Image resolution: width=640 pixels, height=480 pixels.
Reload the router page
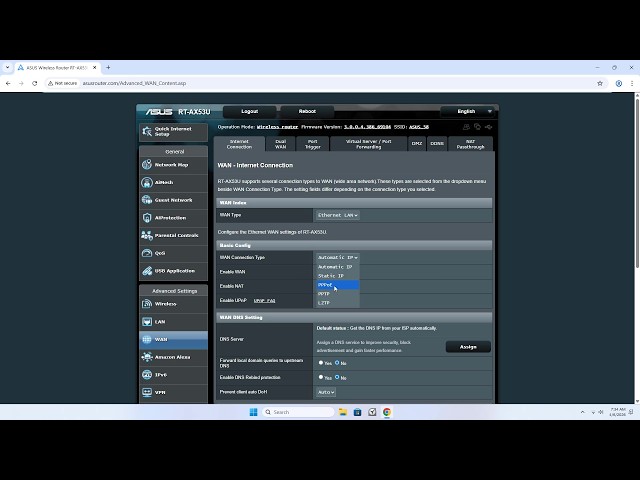coord(35,83)
